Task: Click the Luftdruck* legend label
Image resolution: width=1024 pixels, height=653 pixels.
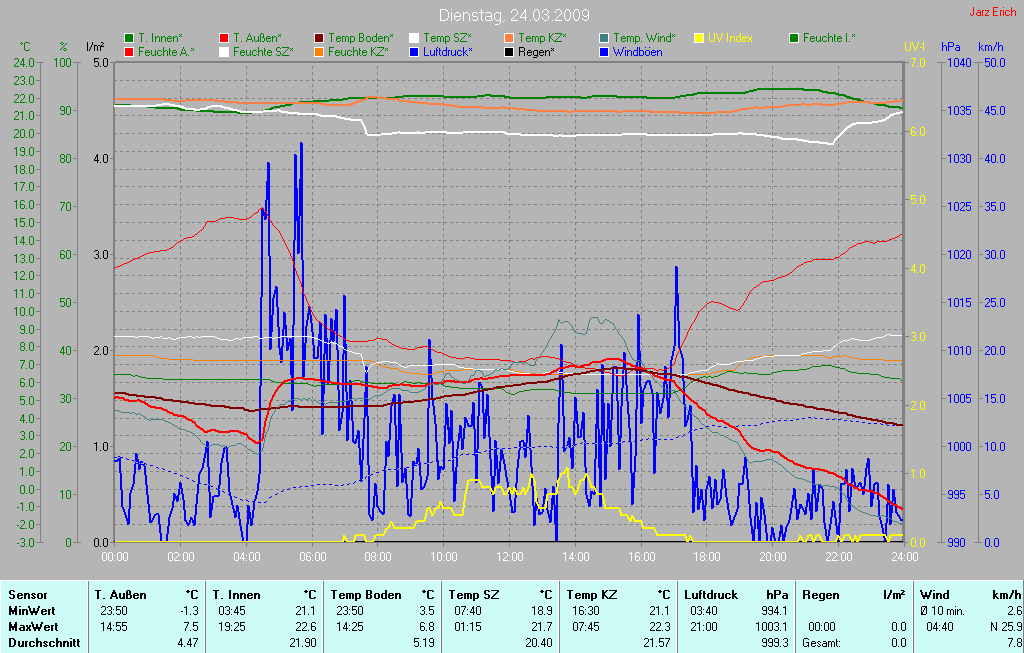Action: pos(448,52)
